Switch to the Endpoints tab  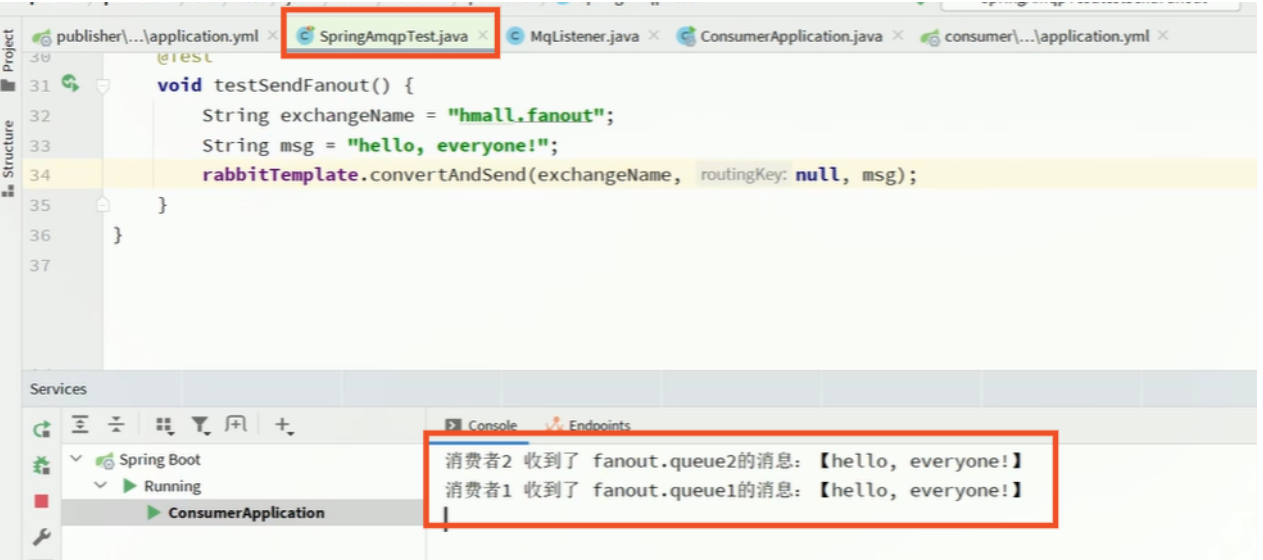pos(588,425)
